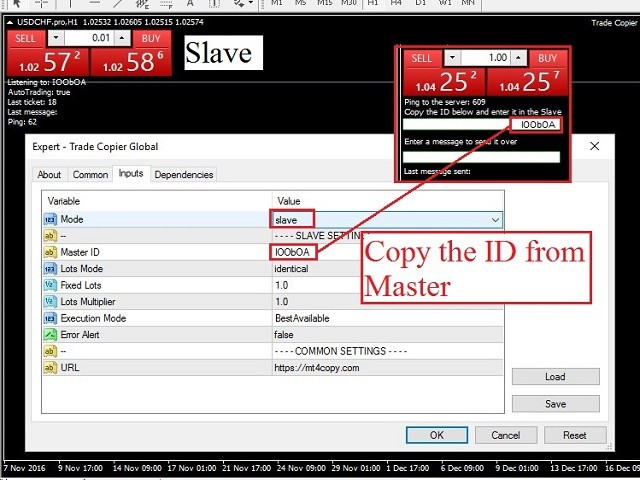Screen dimensions: 640x480
Task: Open the Common tab
Action: point(90,175)
